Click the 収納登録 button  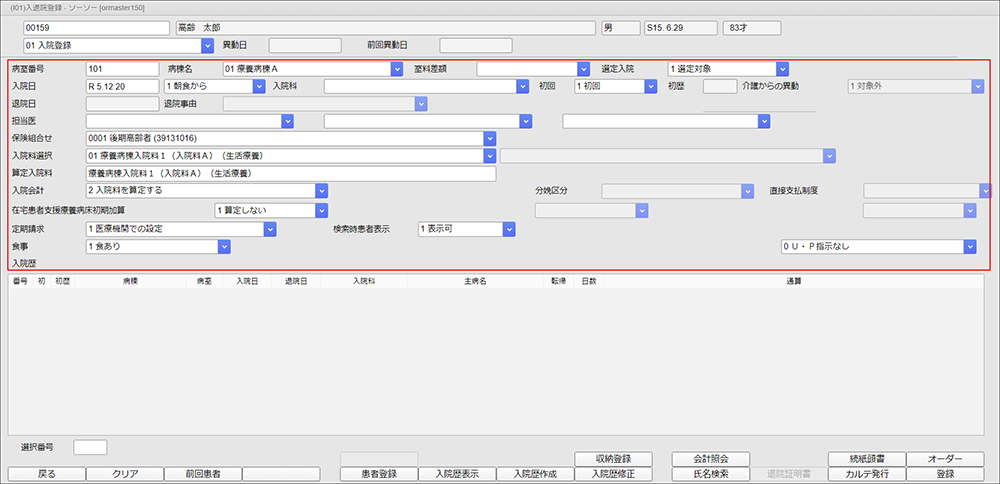coord(616,458)
